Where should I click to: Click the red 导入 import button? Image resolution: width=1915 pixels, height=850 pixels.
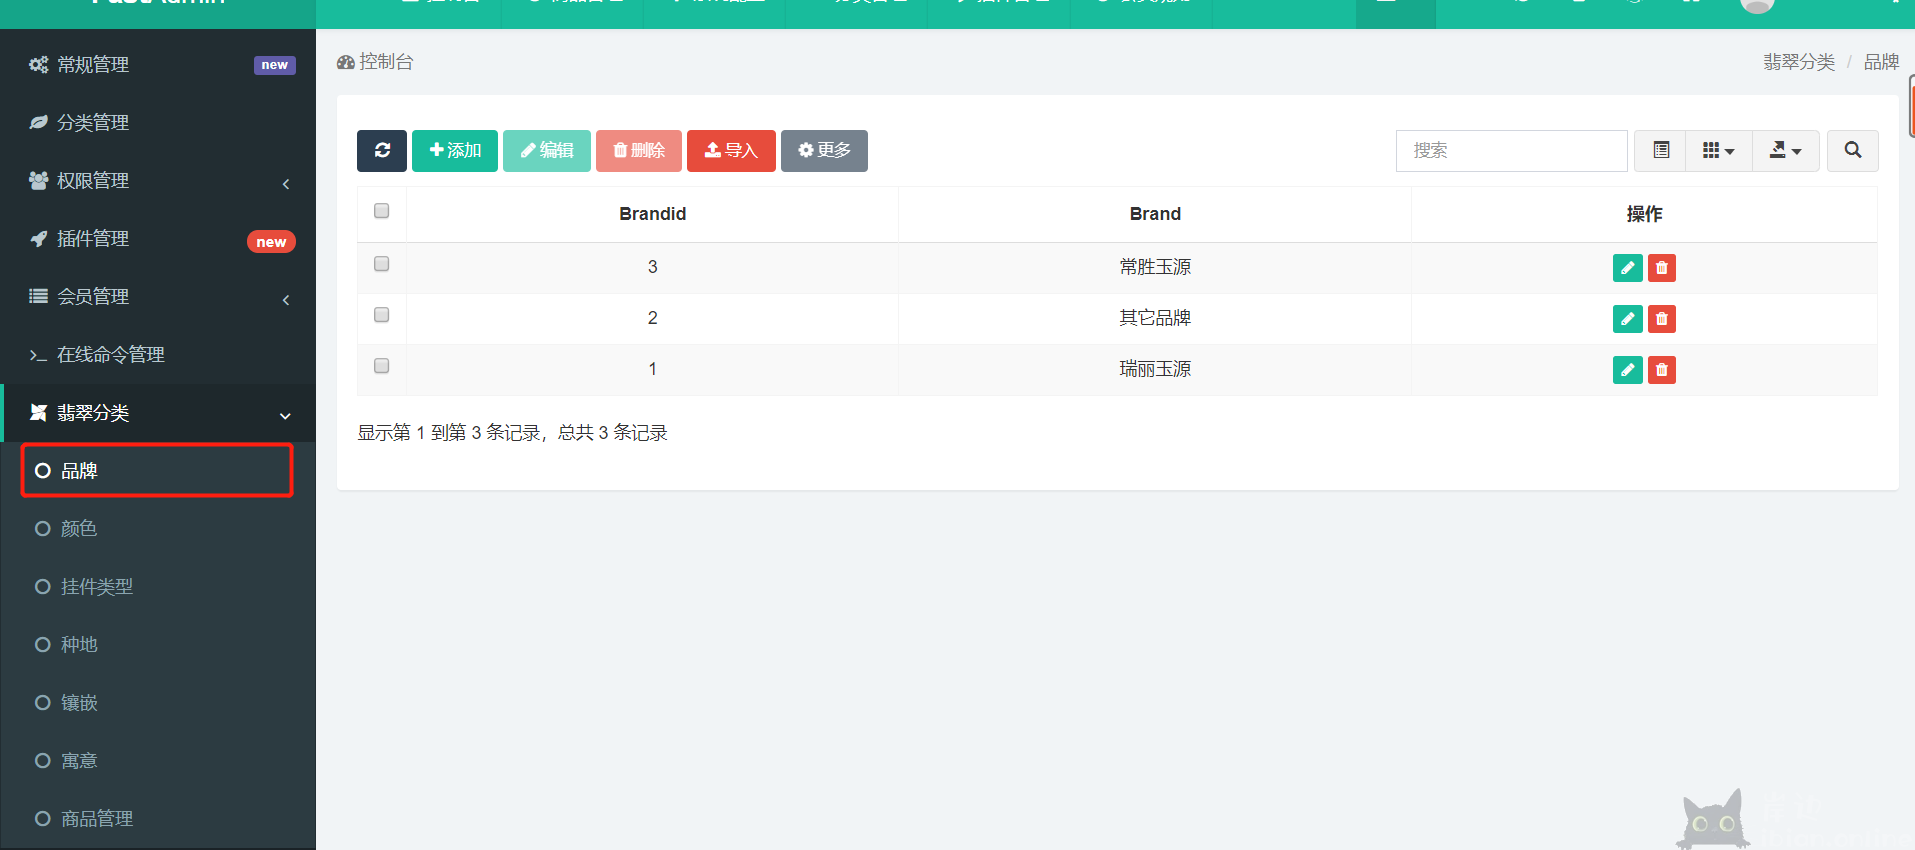point(731,151)
